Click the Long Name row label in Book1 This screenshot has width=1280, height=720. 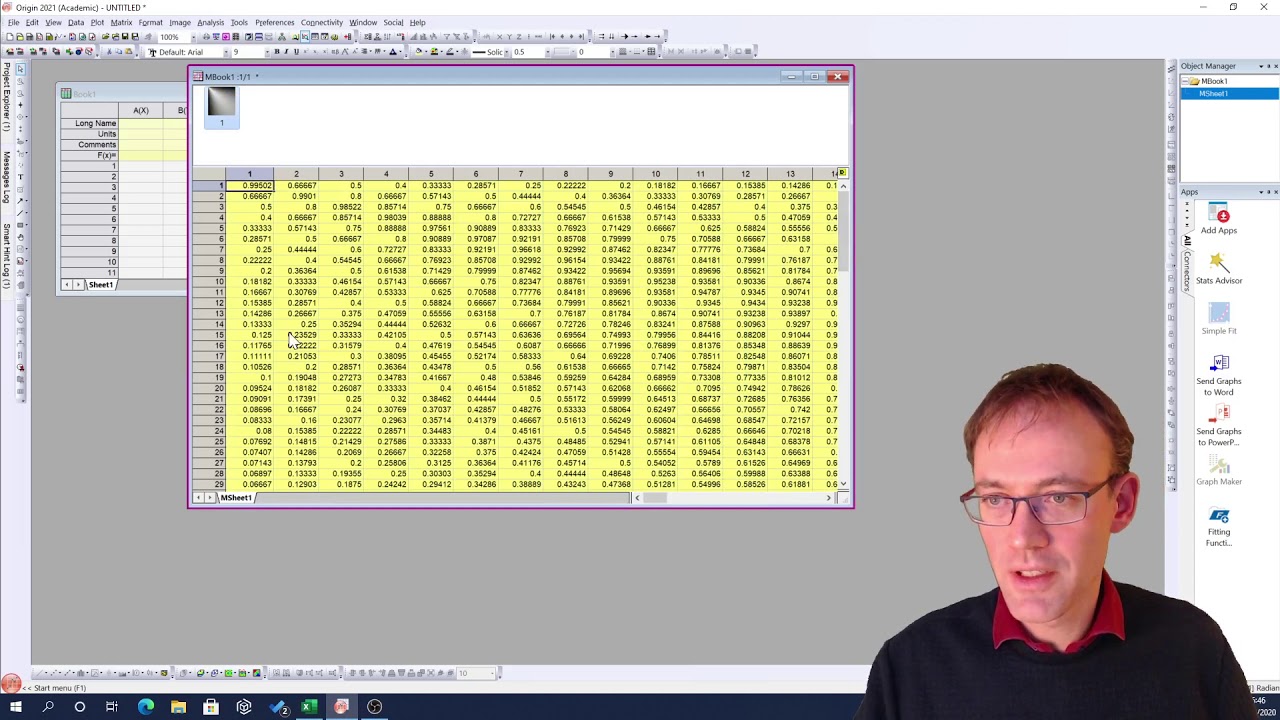pyautogui.click(x=91, y=123)
